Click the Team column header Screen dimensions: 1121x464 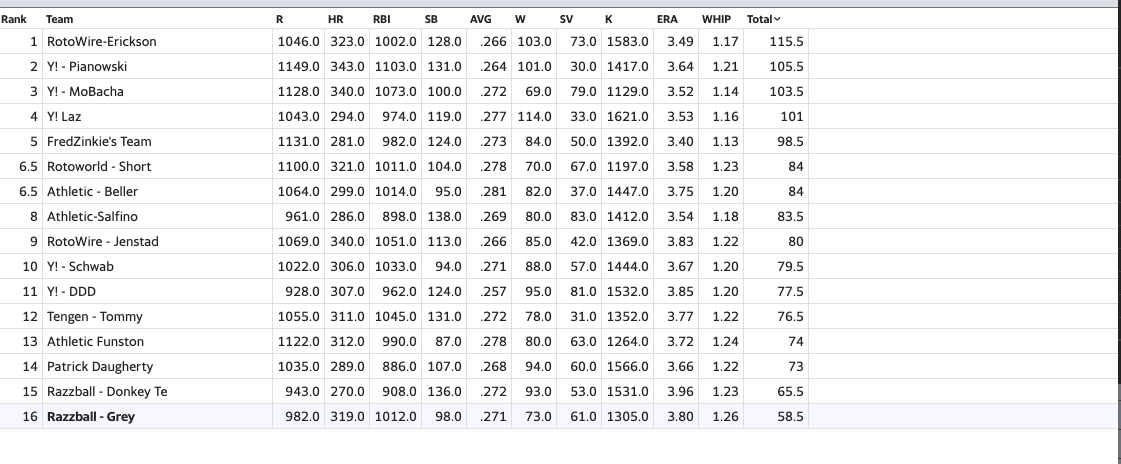(59, 19)
